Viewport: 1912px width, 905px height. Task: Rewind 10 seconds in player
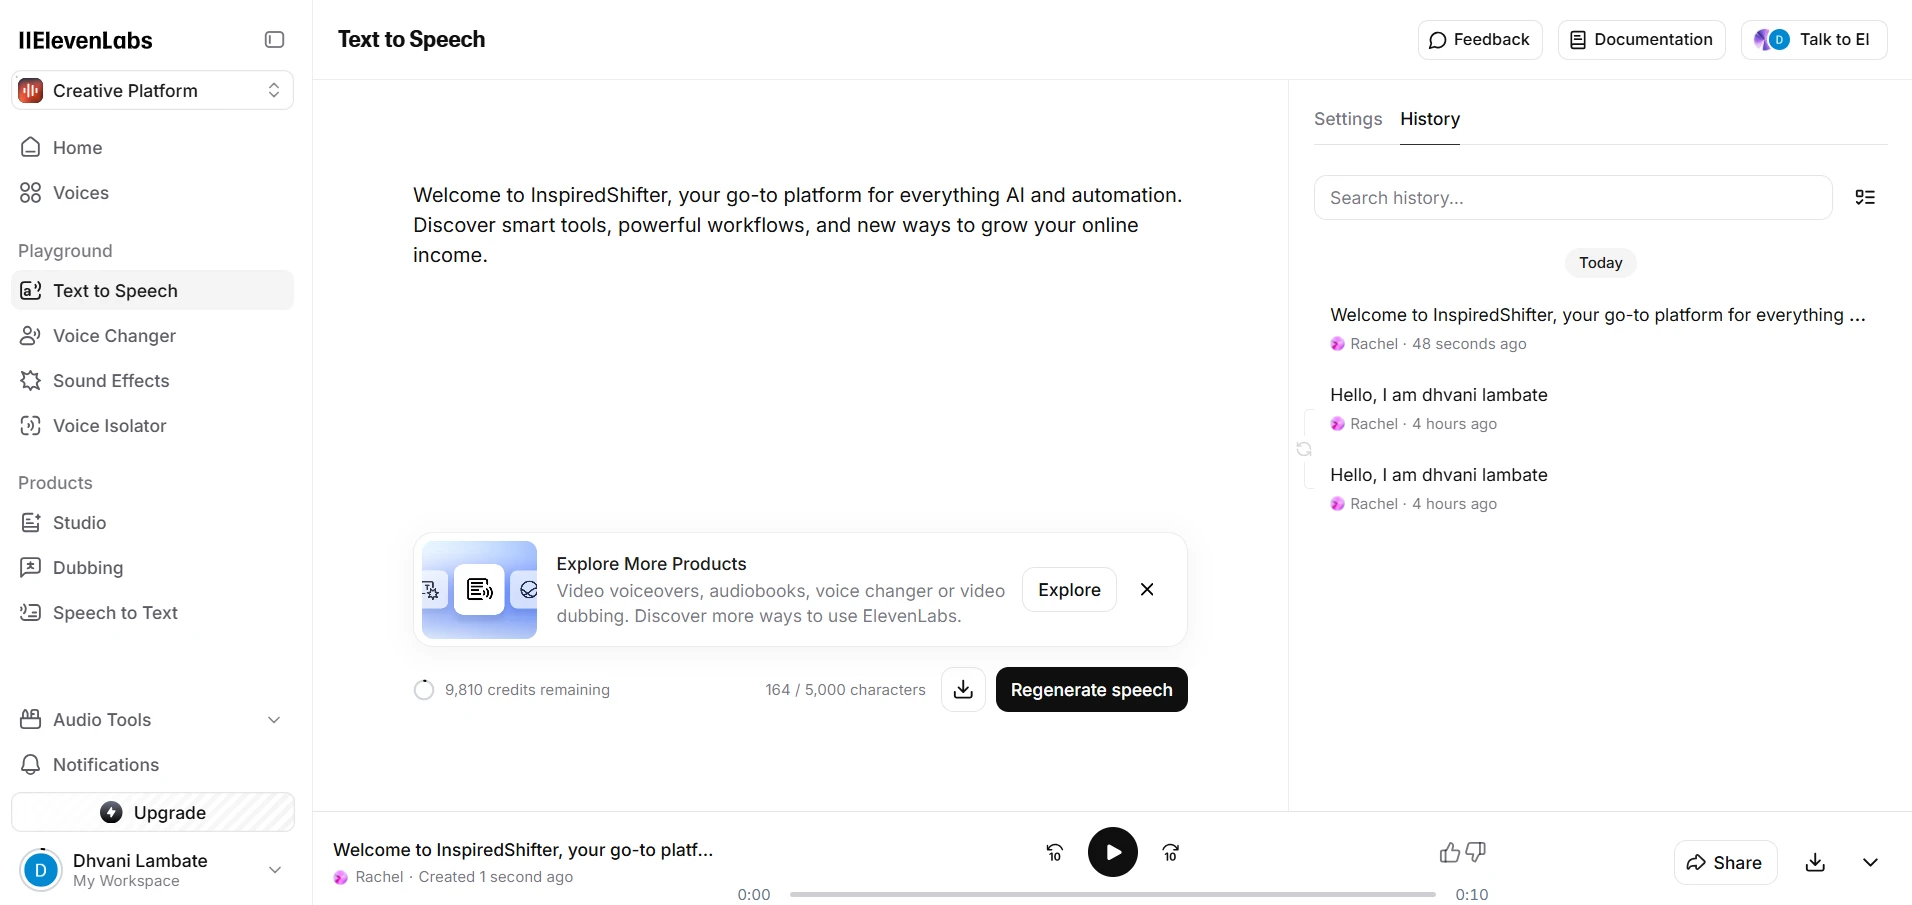[x=1054, y=853]
